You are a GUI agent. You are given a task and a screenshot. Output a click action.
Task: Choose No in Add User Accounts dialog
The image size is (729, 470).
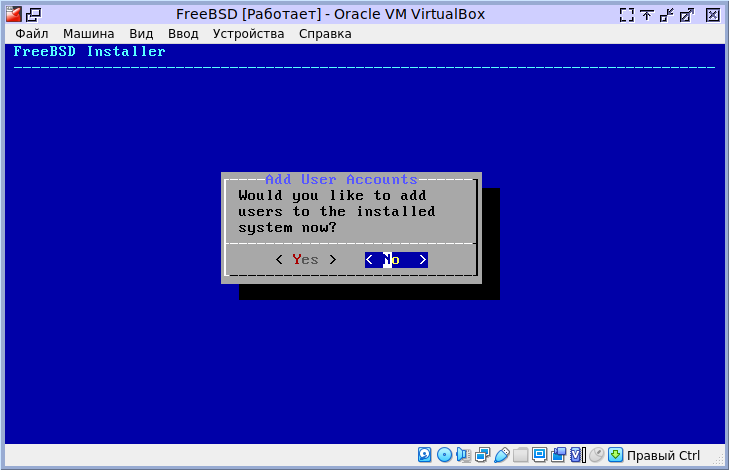pos(396,259)
